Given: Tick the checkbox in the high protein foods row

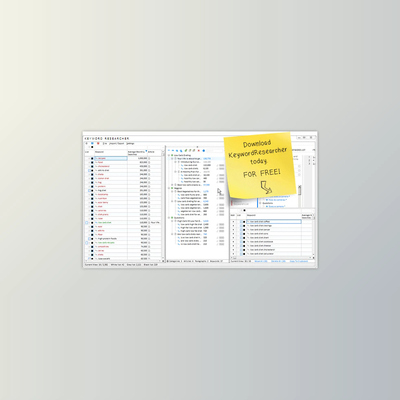Looking at the screenshot, I should (x=89, y=239).
